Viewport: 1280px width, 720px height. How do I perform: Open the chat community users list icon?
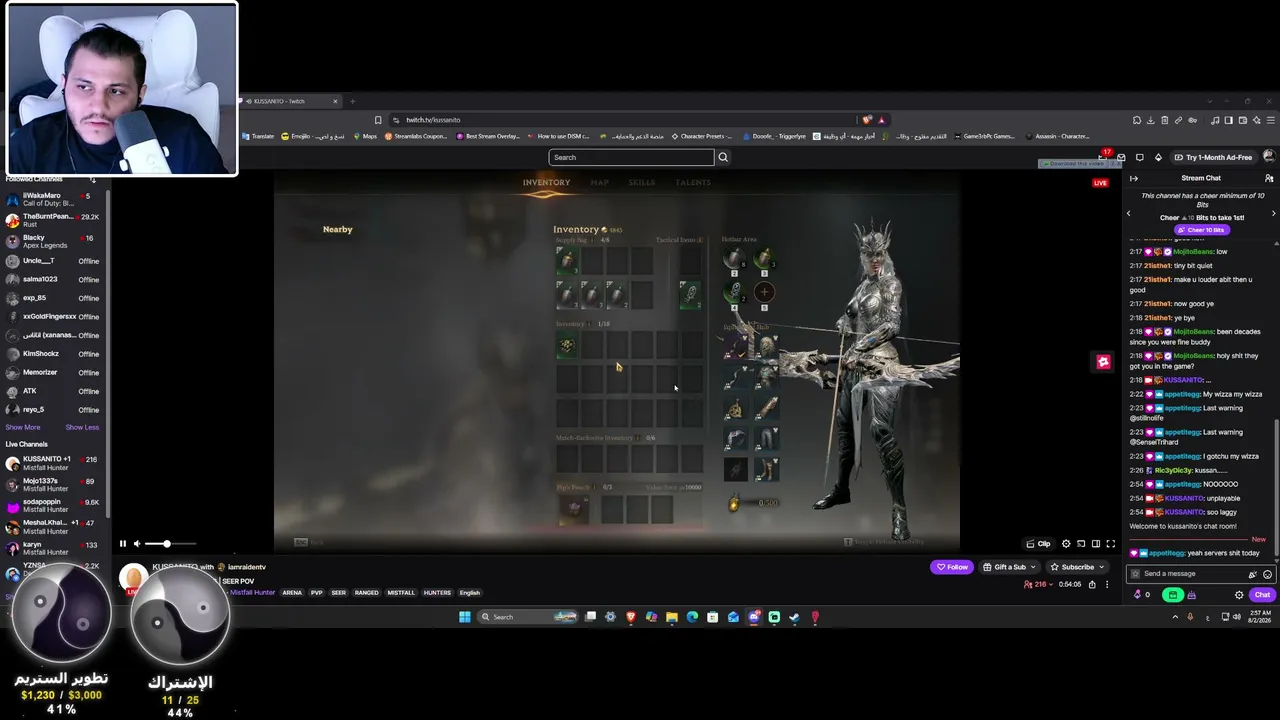click(x=1269, y=178)
